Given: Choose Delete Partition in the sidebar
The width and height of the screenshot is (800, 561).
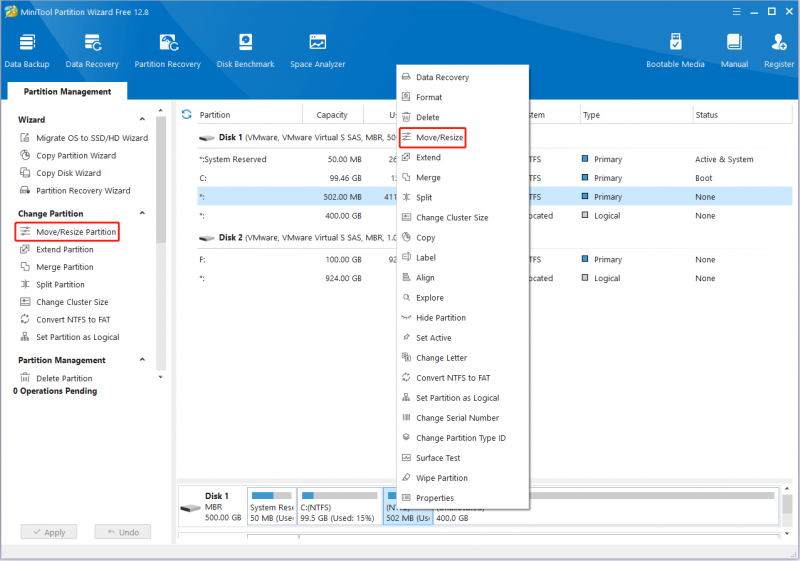Looking at the screenshot, I should point(56,378).
